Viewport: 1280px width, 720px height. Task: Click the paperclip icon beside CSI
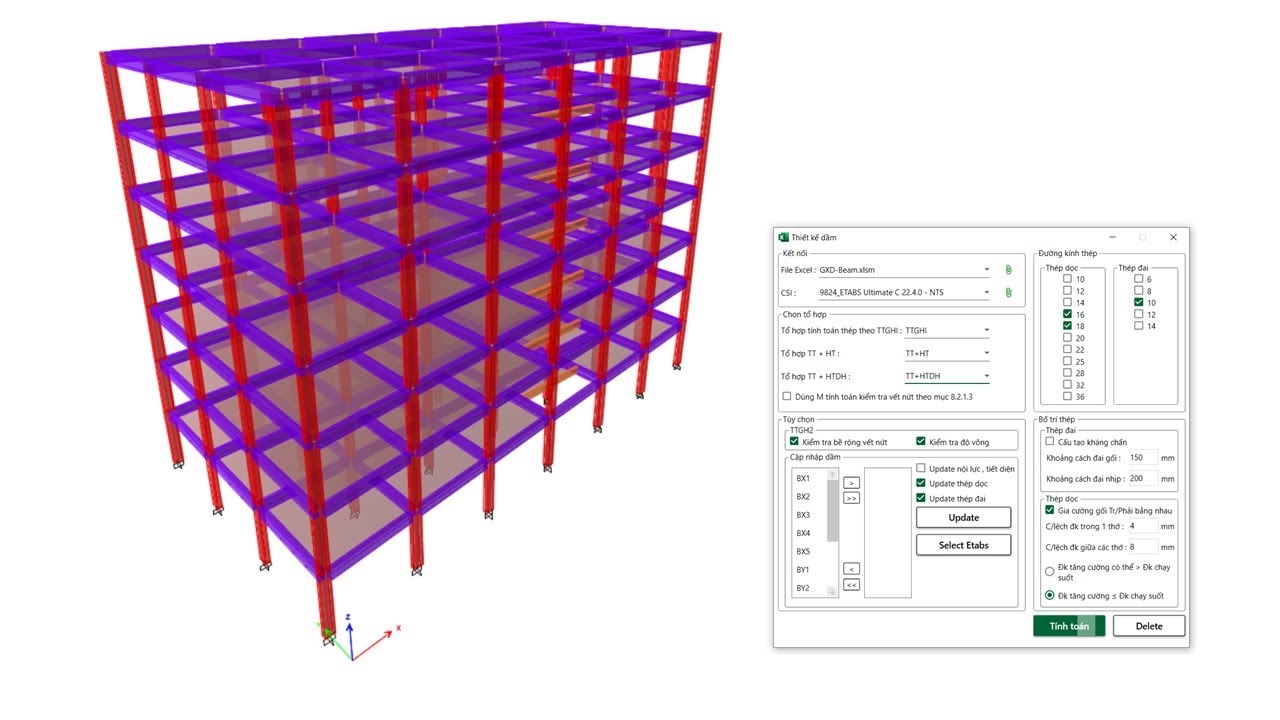pyautogui.click(x=1008, y=292)
